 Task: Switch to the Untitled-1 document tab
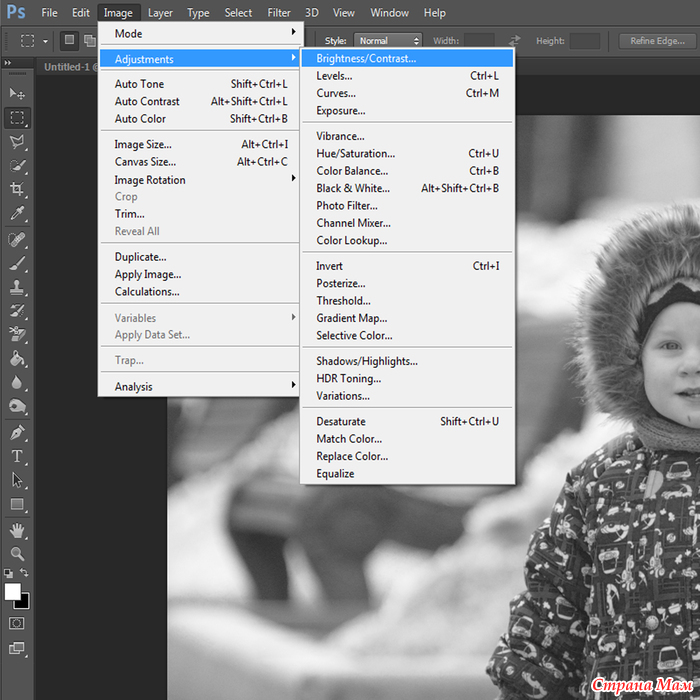click(x=69, y=67)
